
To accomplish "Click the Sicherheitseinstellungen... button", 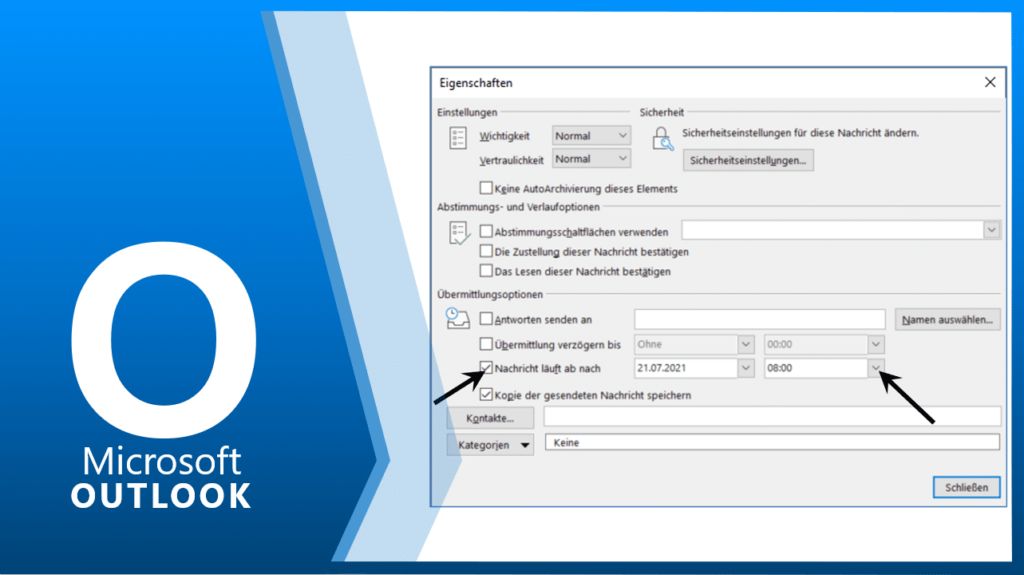I will click(x=748, y=160).
